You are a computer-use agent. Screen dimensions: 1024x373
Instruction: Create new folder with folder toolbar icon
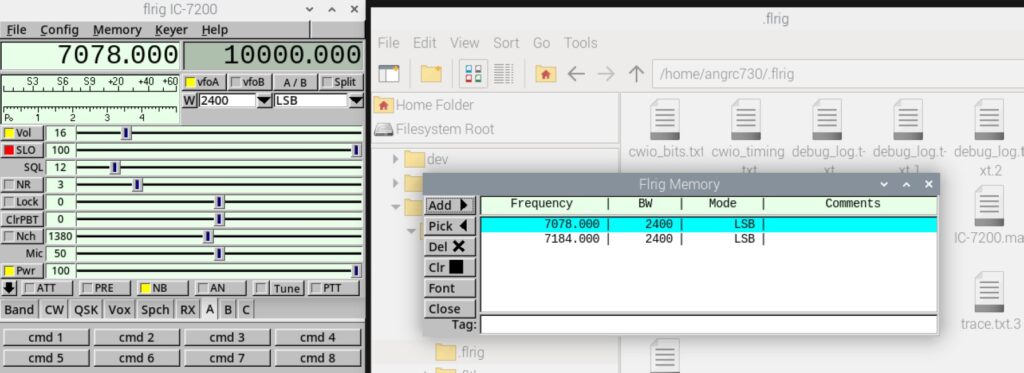coord(431,74)
